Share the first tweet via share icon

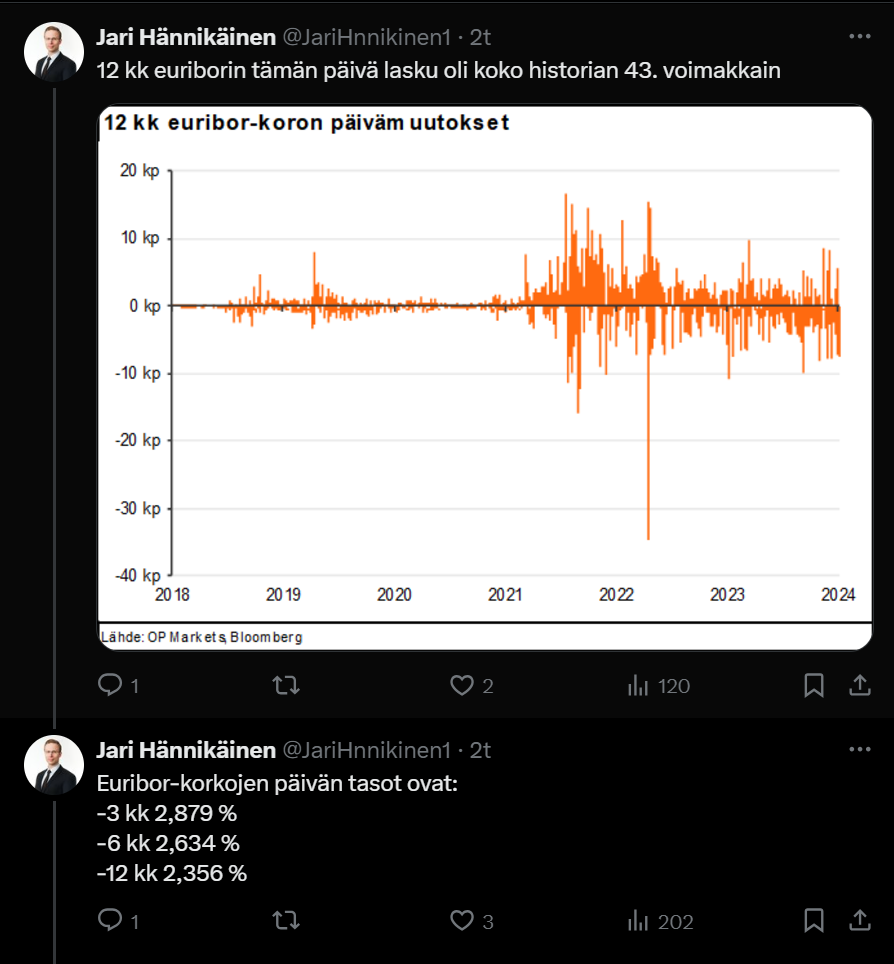tap(860, 685)
